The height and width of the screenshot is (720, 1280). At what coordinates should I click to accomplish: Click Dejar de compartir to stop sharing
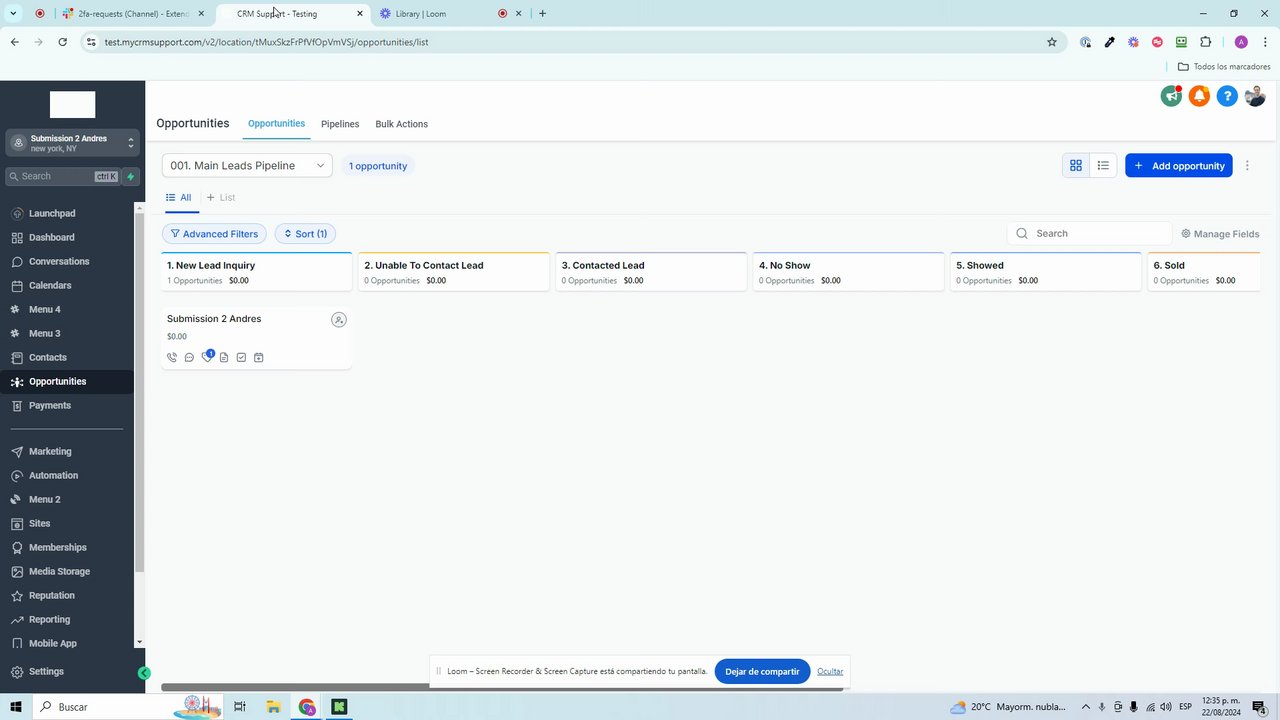tap(762, 672)
